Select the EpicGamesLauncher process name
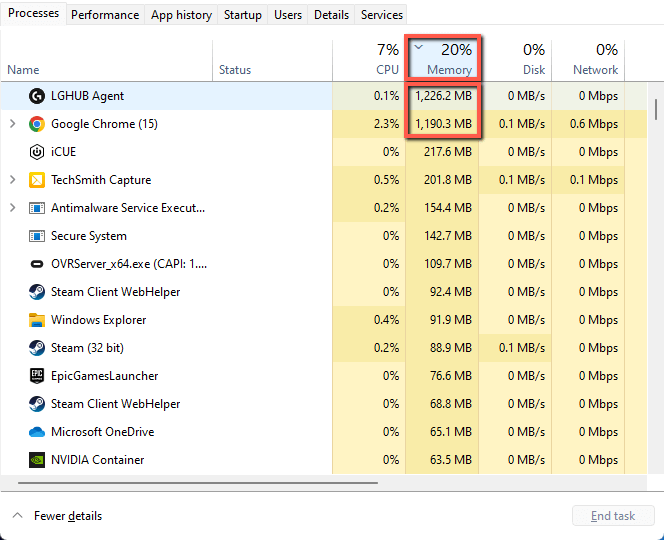Screen dimensions: 664x540 tap(104, 376)
